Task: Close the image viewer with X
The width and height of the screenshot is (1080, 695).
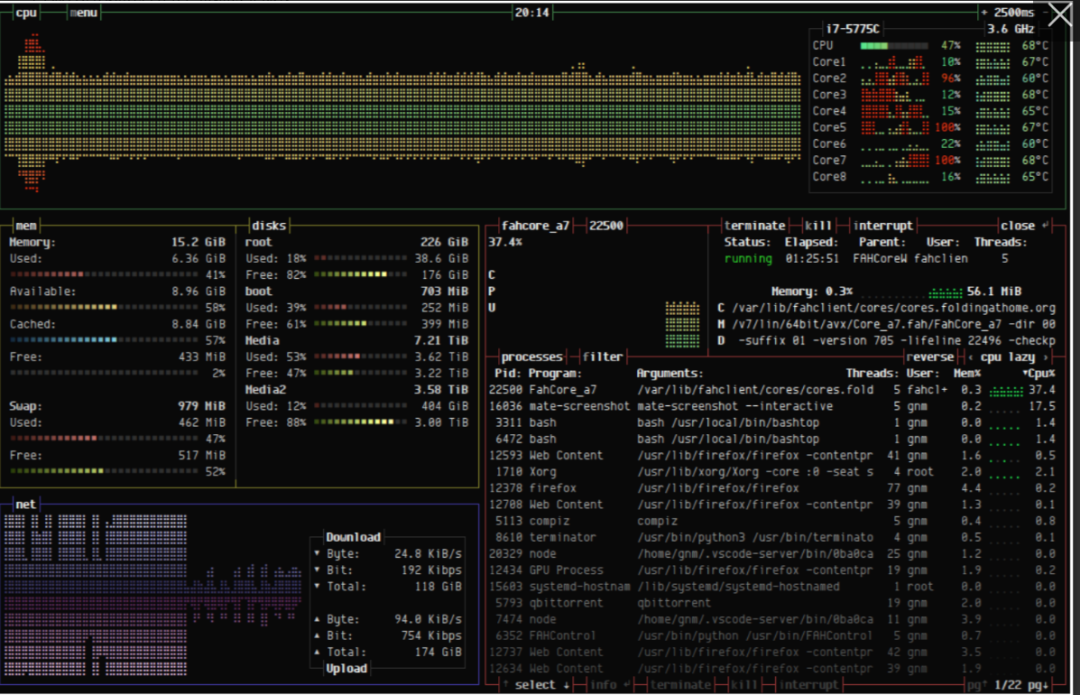Action: [x=1060, y=14]
